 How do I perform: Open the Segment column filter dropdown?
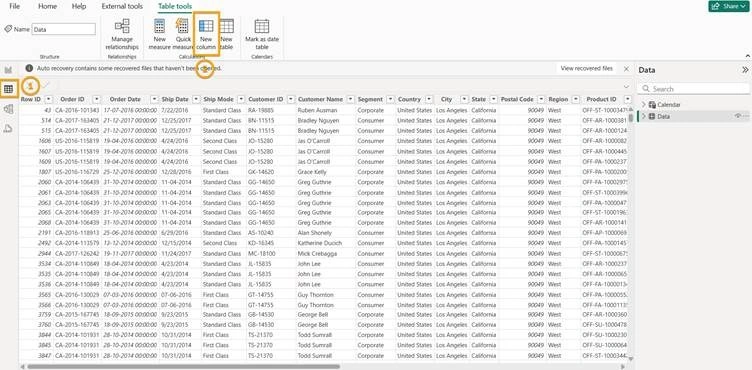click(x=390, y=99)
